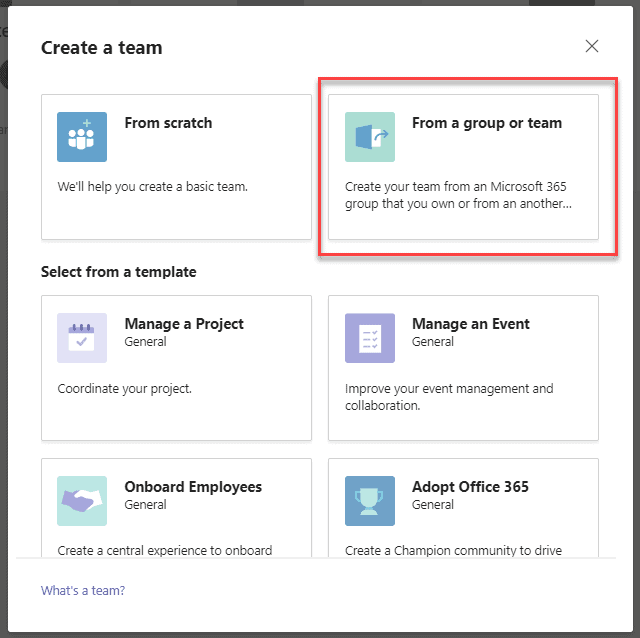Pick the Manage a Project template title
640x638 pixels.
(184, 324)
